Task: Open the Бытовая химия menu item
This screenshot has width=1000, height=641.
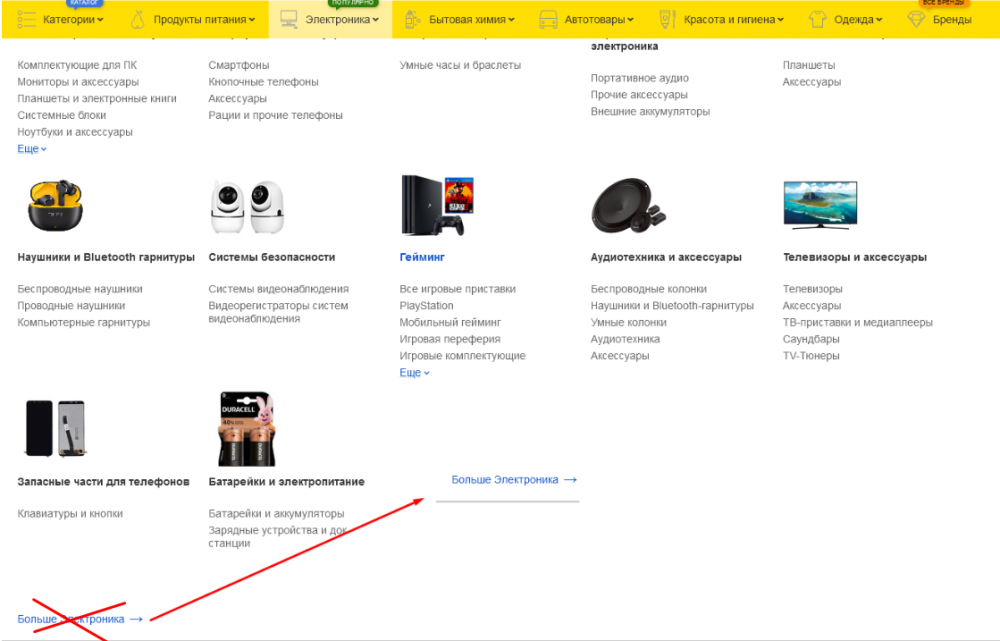Action: pos(471,19)
